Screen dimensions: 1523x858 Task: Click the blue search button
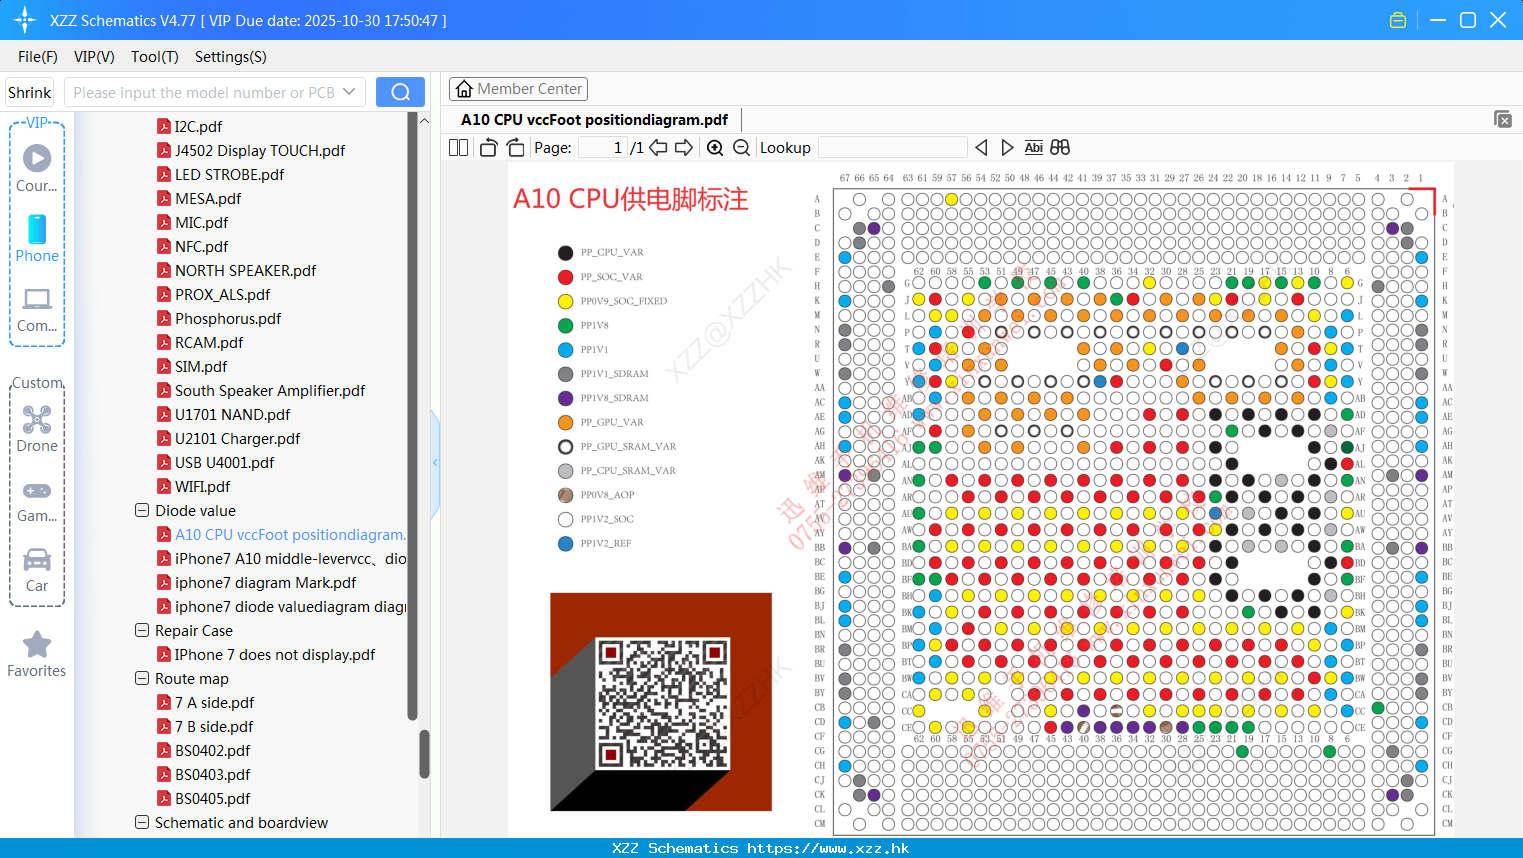coord(400,92)
